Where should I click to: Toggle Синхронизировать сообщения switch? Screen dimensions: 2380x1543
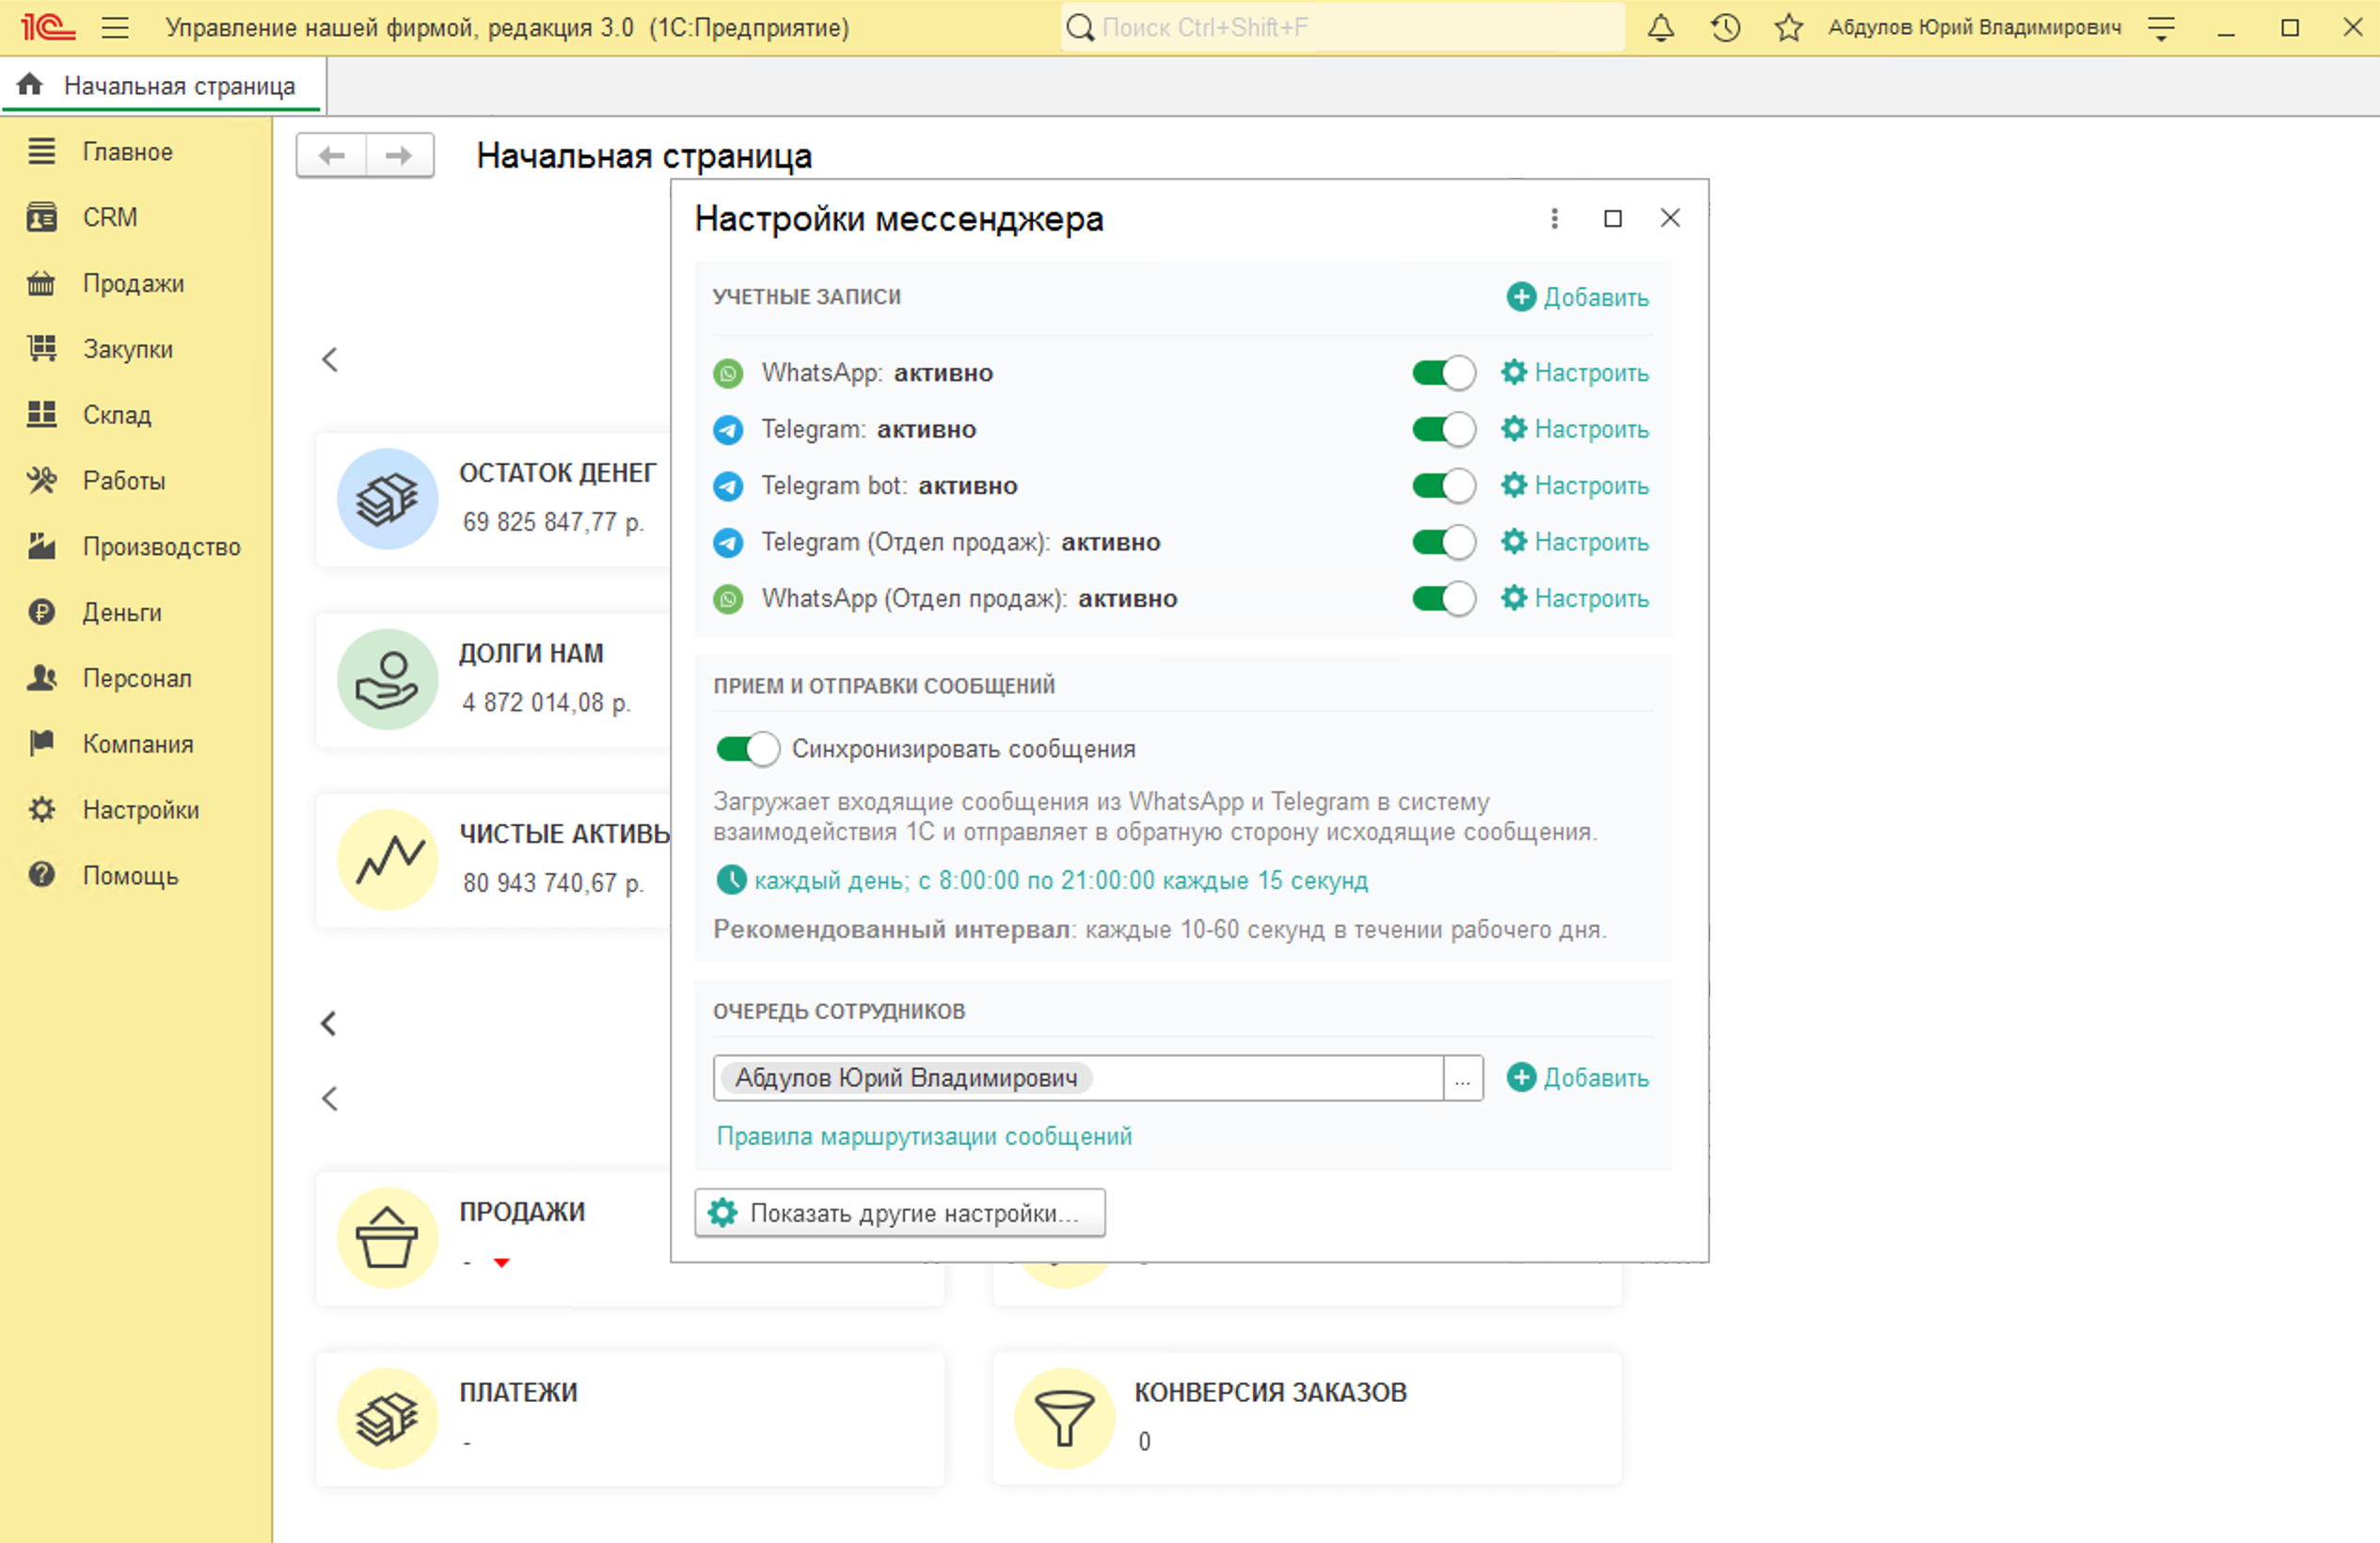[x=747, y=749]
